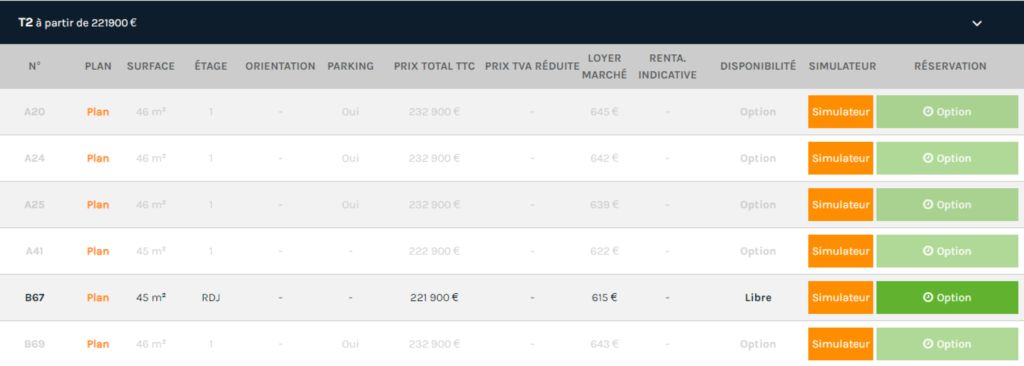This screenshot has height=366, width=1024.
Task: Launch the Simulateur for lot A41
Action: click(x=840, y=251)
